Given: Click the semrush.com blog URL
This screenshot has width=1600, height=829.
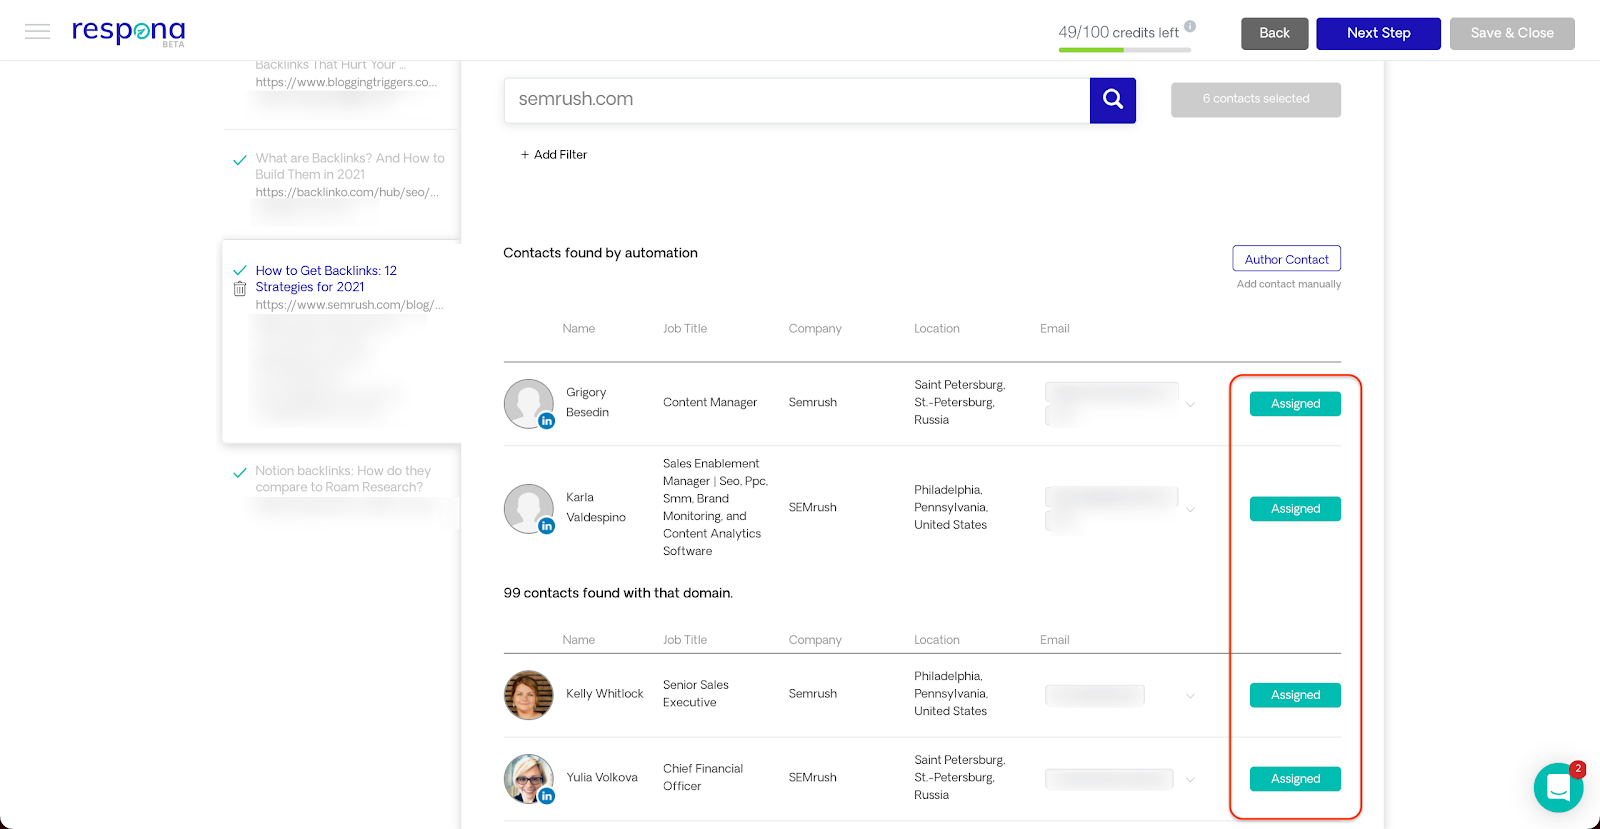Looking at the screenshot, I should coord(349,305).
